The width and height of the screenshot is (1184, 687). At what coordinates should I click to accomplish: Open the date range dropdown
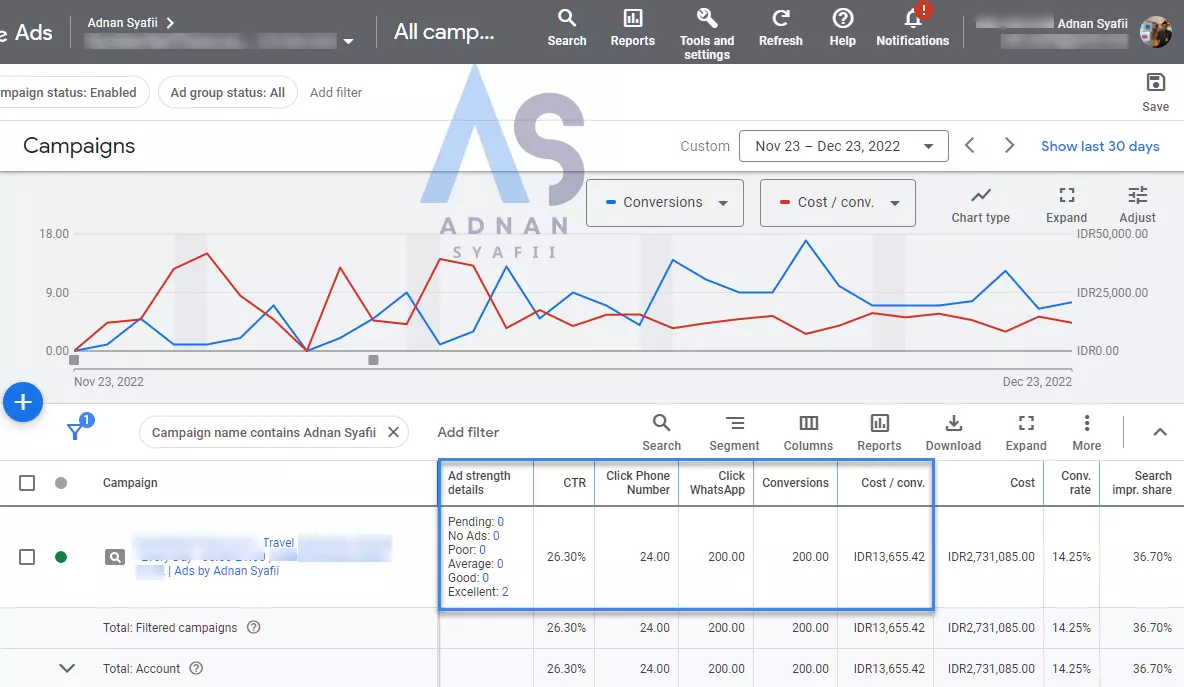(x=843, y=146)
